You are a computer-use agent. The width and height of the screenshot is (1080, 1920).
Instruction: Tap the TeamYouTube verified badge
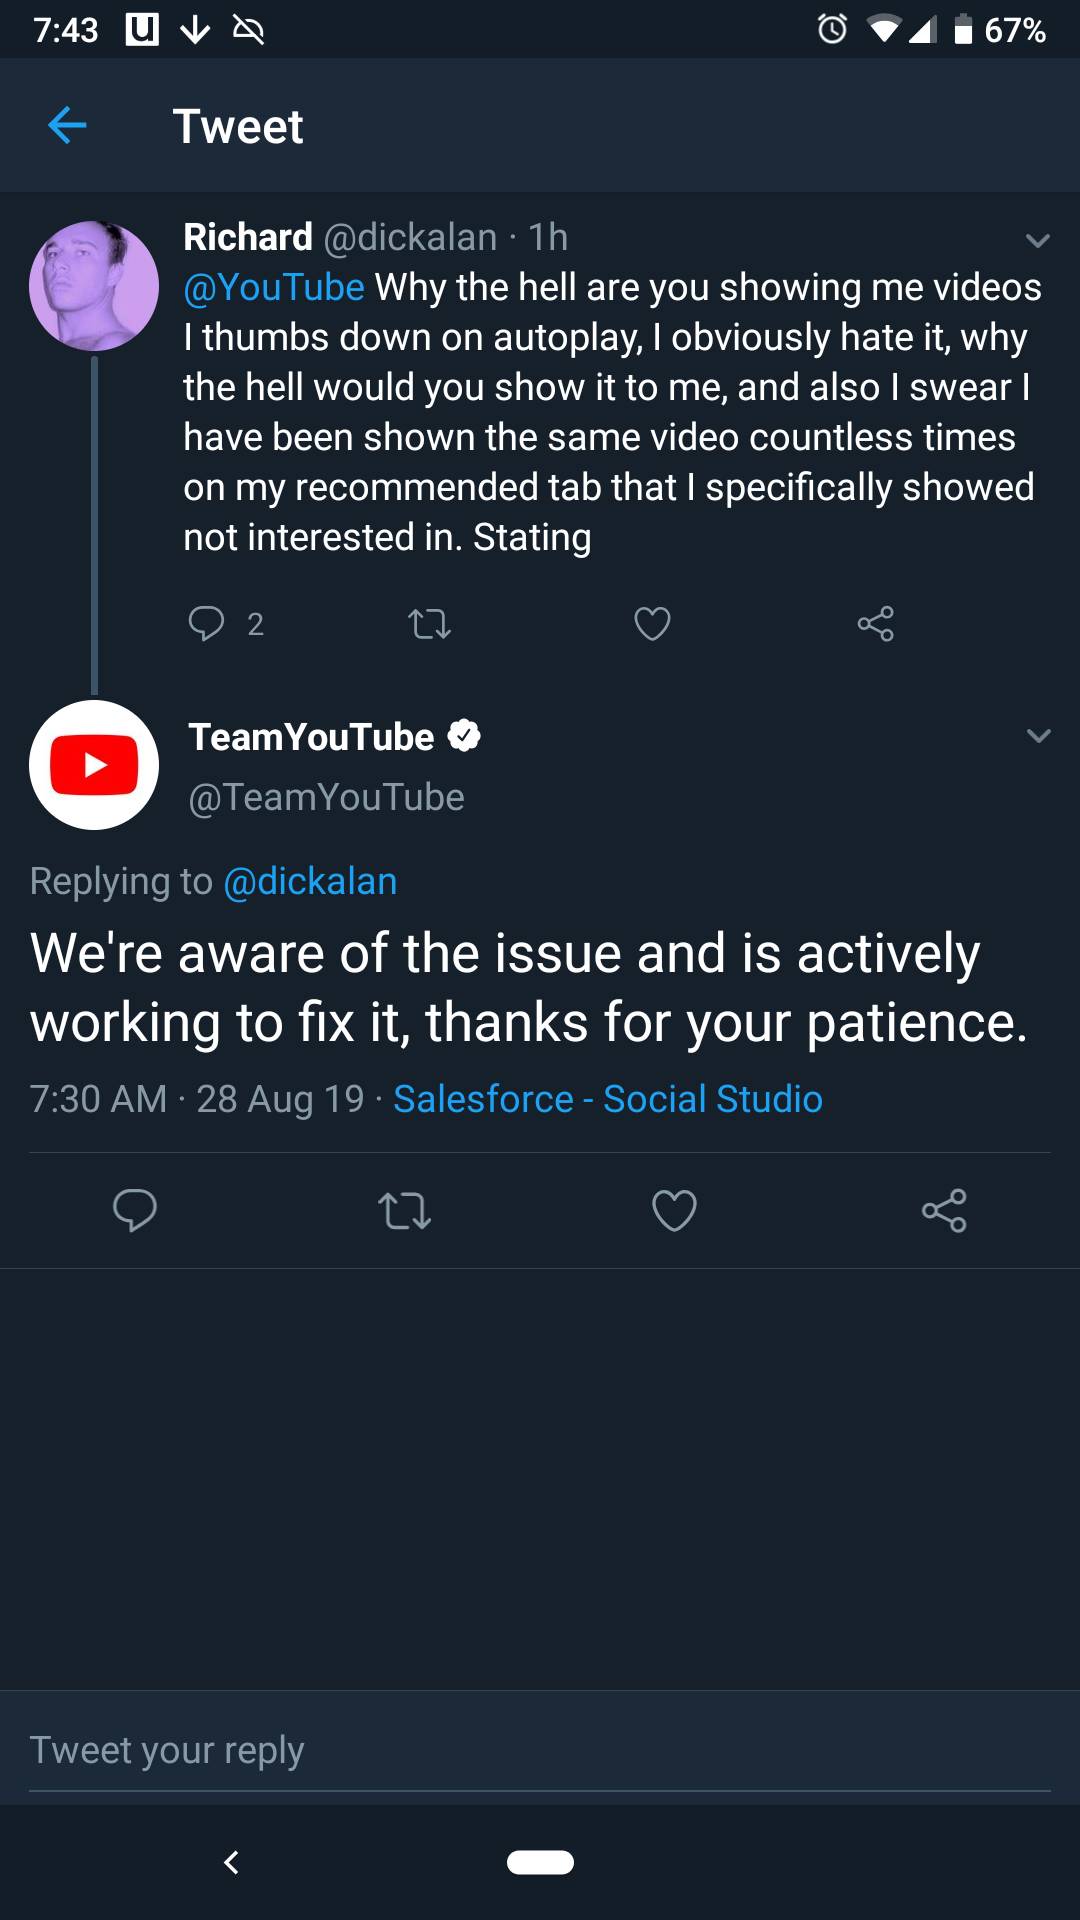pyautogui.click(x=464, y=737)
